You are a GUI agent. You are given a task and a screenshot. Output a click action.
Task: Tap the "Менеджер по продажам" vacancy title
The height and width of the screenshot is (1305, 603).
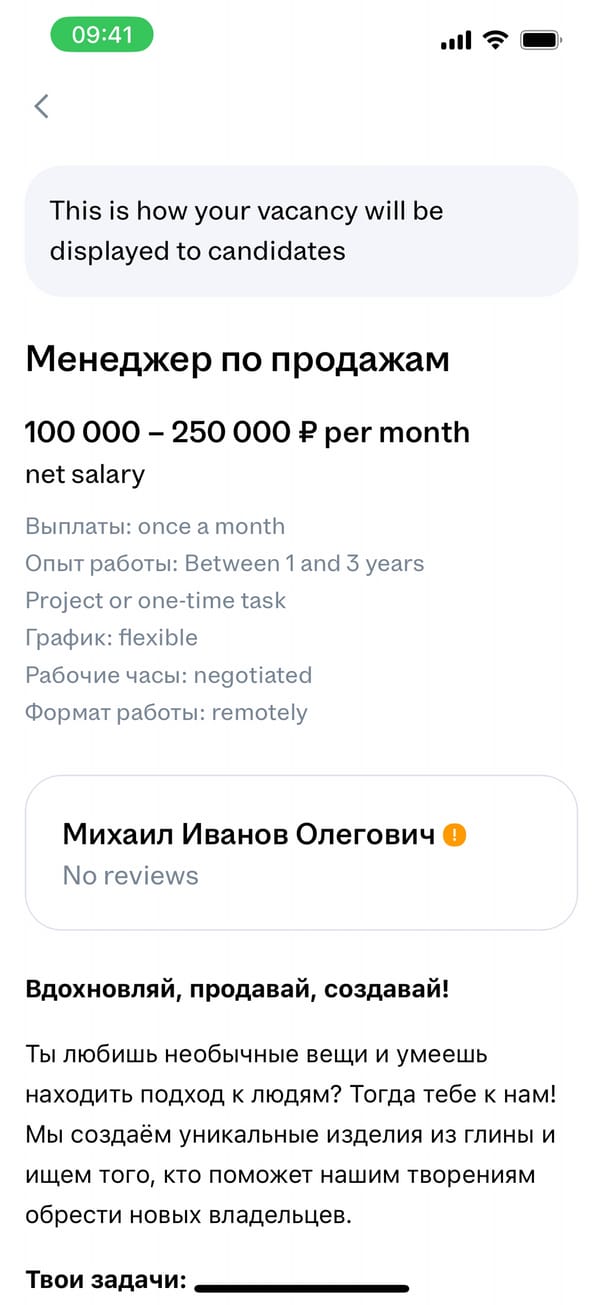point(237,359)
